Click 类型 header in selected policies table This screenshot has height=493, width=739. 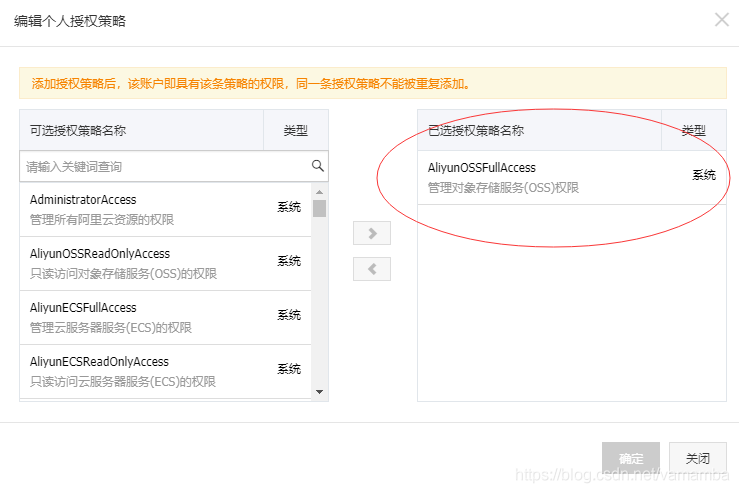coord(694,131)
